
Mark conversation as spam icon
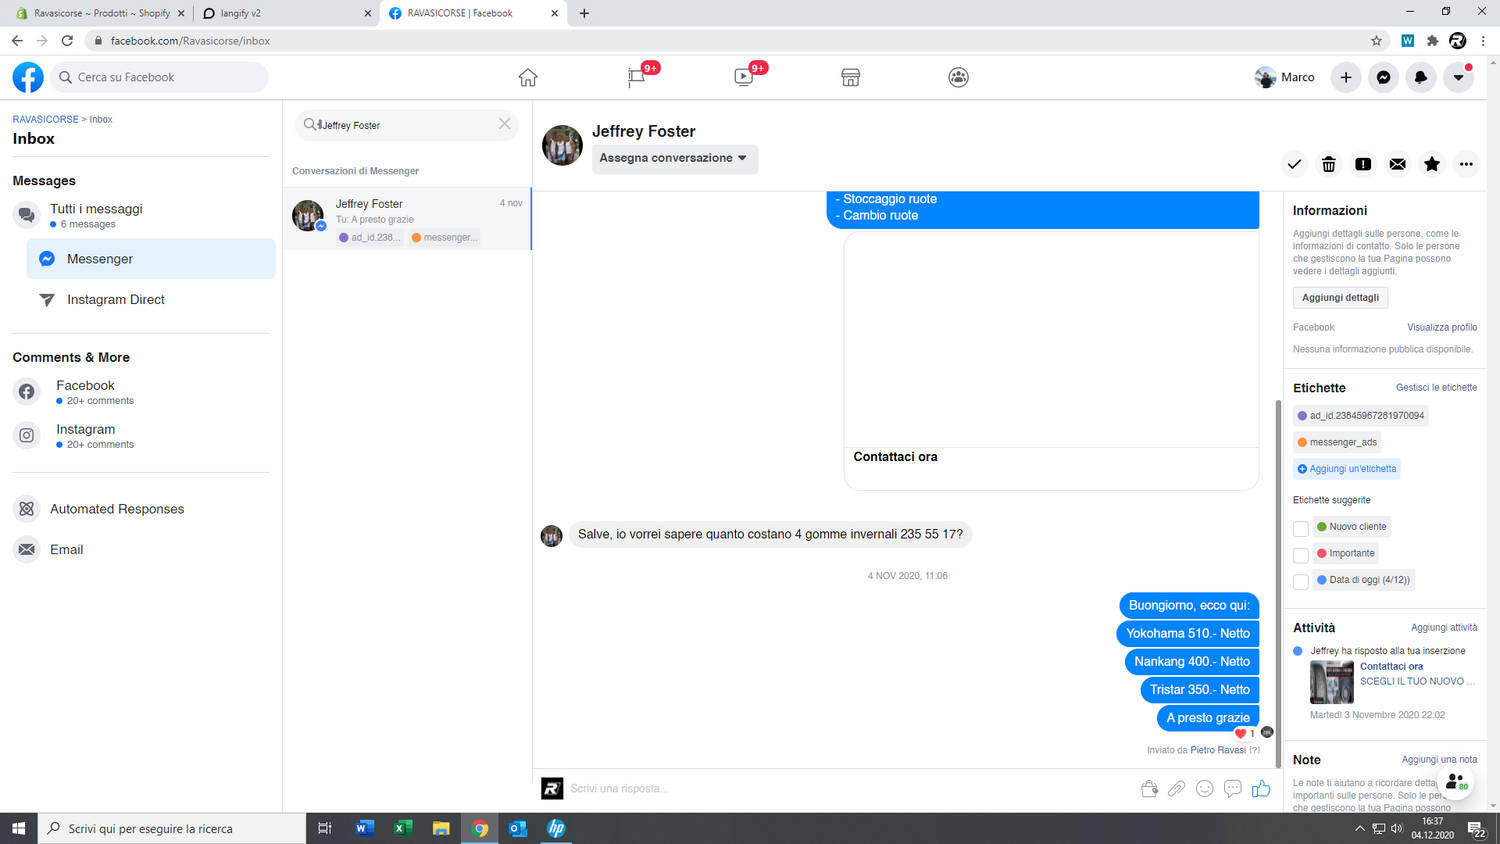click(x=1363, y=164)
